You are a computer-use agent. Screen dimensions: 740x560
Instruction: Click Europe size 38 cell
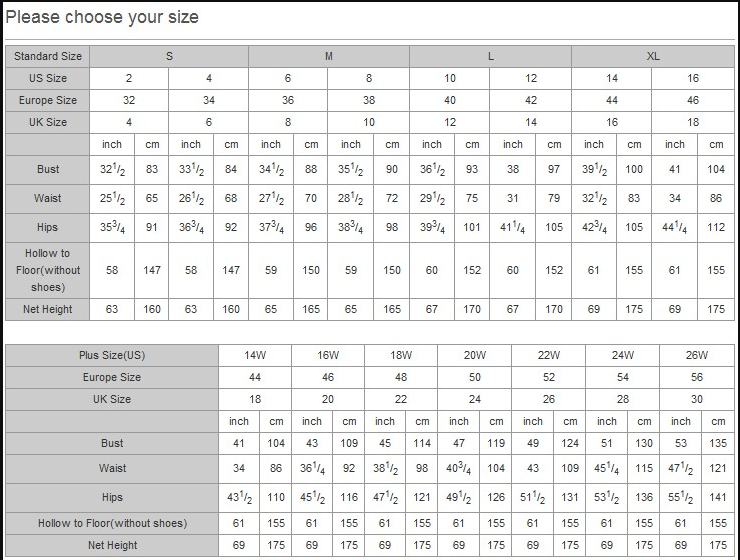368,100
